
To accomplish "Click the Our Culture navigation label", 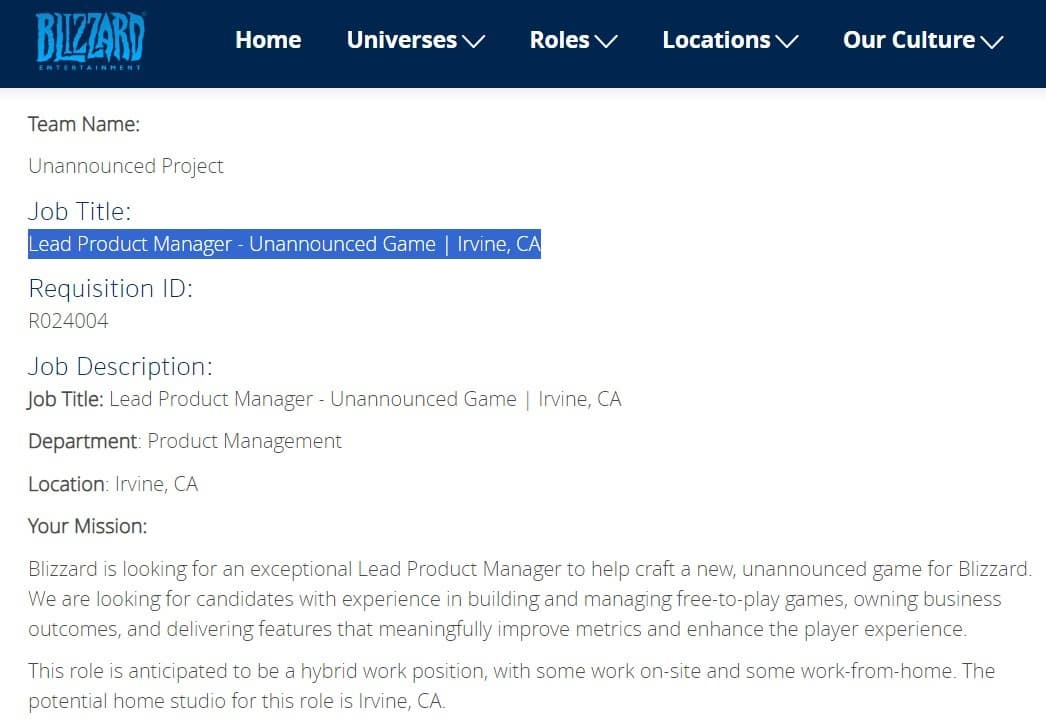I will coord(908,40).
